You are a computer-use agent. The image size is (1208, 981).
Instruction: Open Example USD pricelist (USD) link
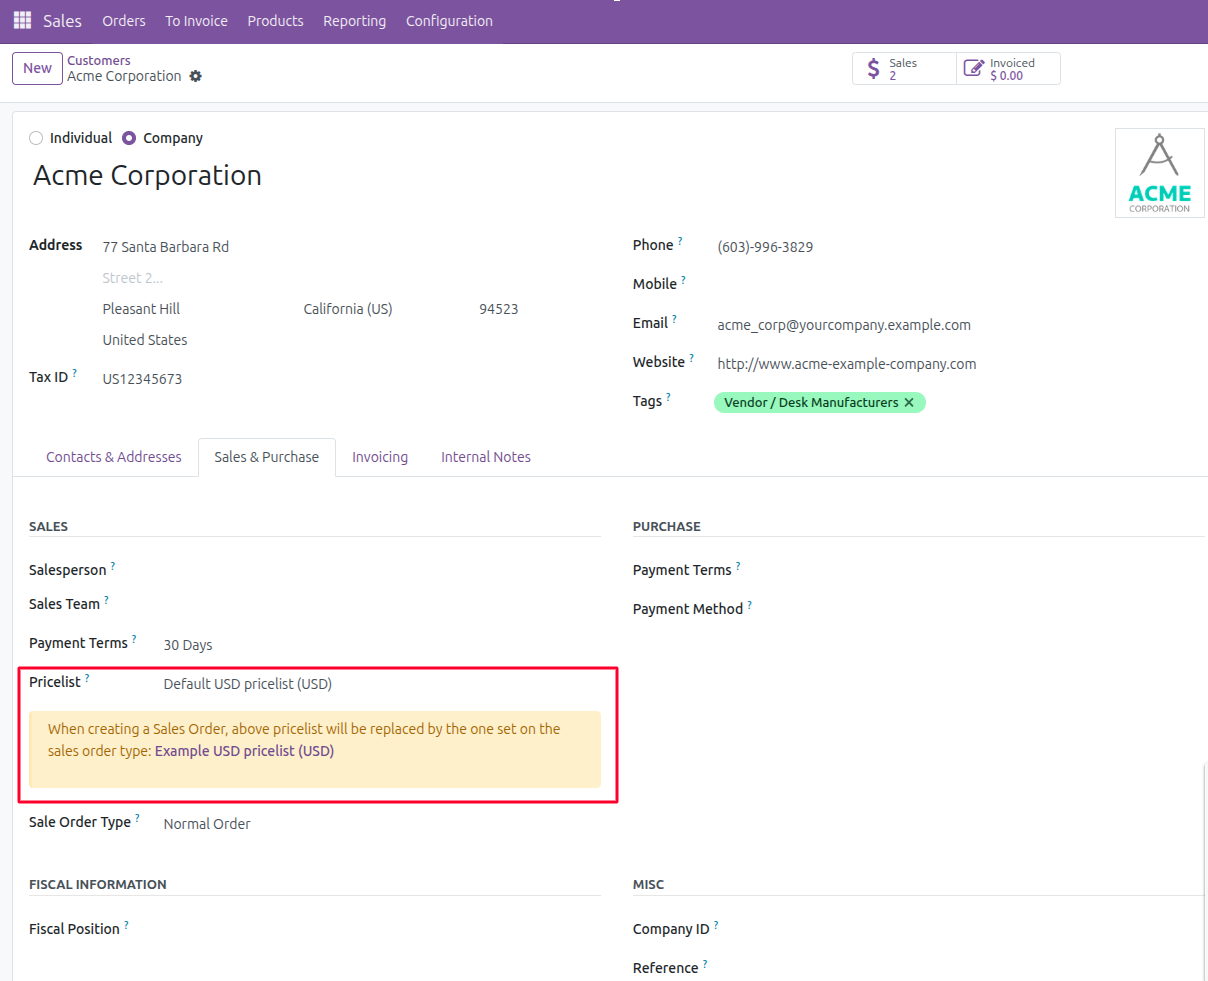tap(244, 751)
